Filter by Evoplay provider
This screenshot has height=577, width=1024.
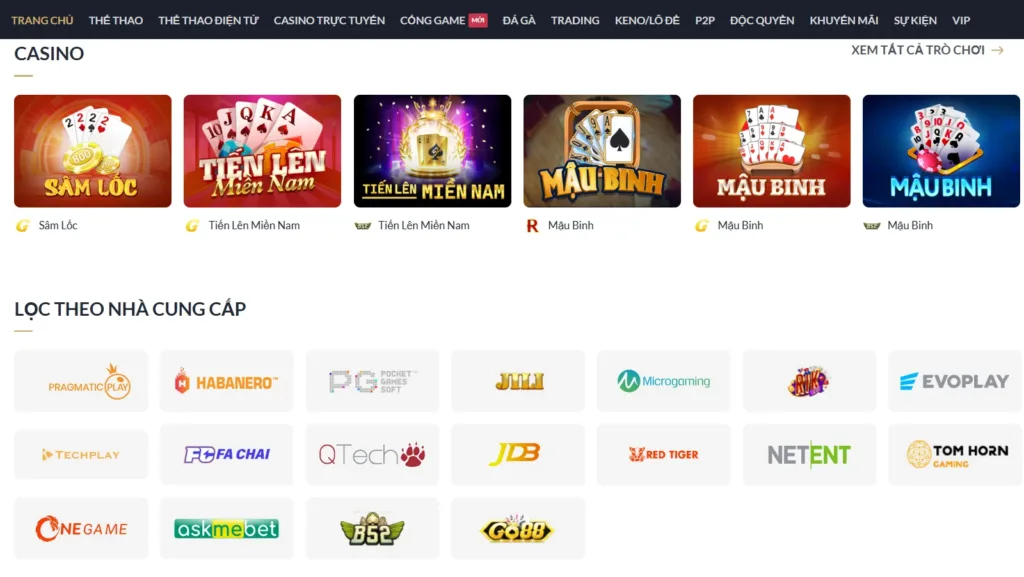click(x=955, y=381)
